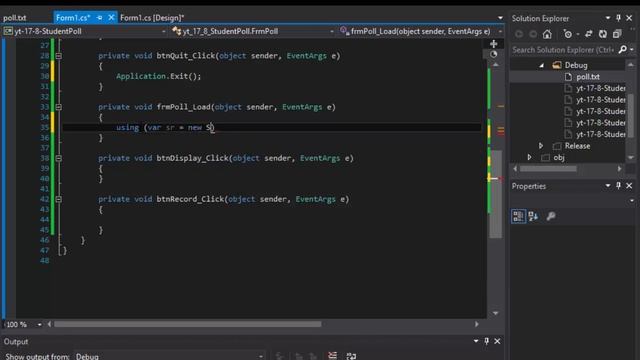Select the obj folder in Solution Explorer
640x360 pixels.
559,157
